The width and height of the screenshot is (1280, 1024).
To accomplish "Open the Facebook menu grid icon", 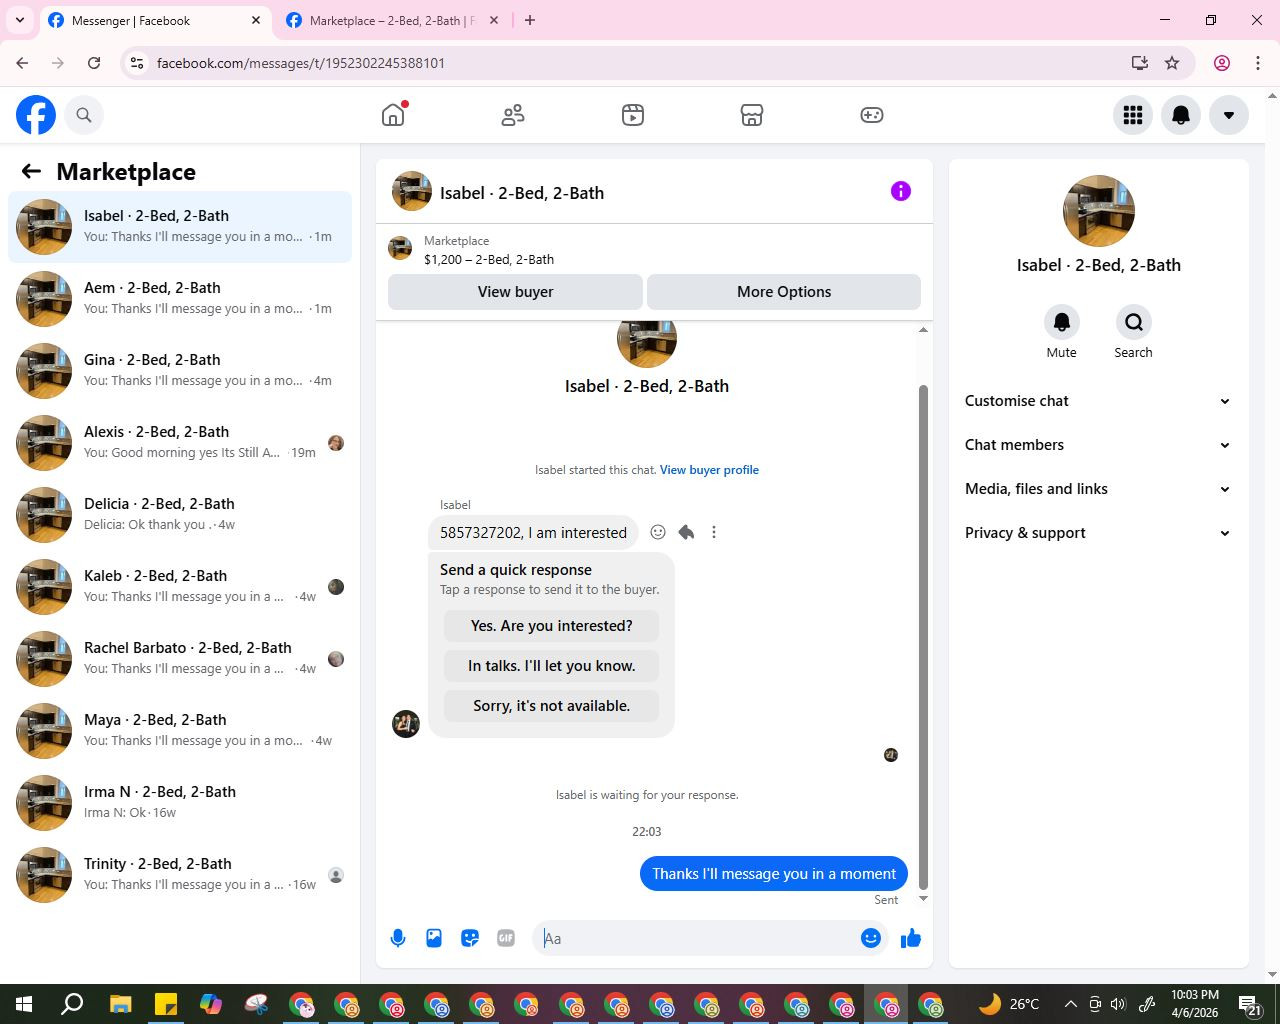I will click(1133, 115).
